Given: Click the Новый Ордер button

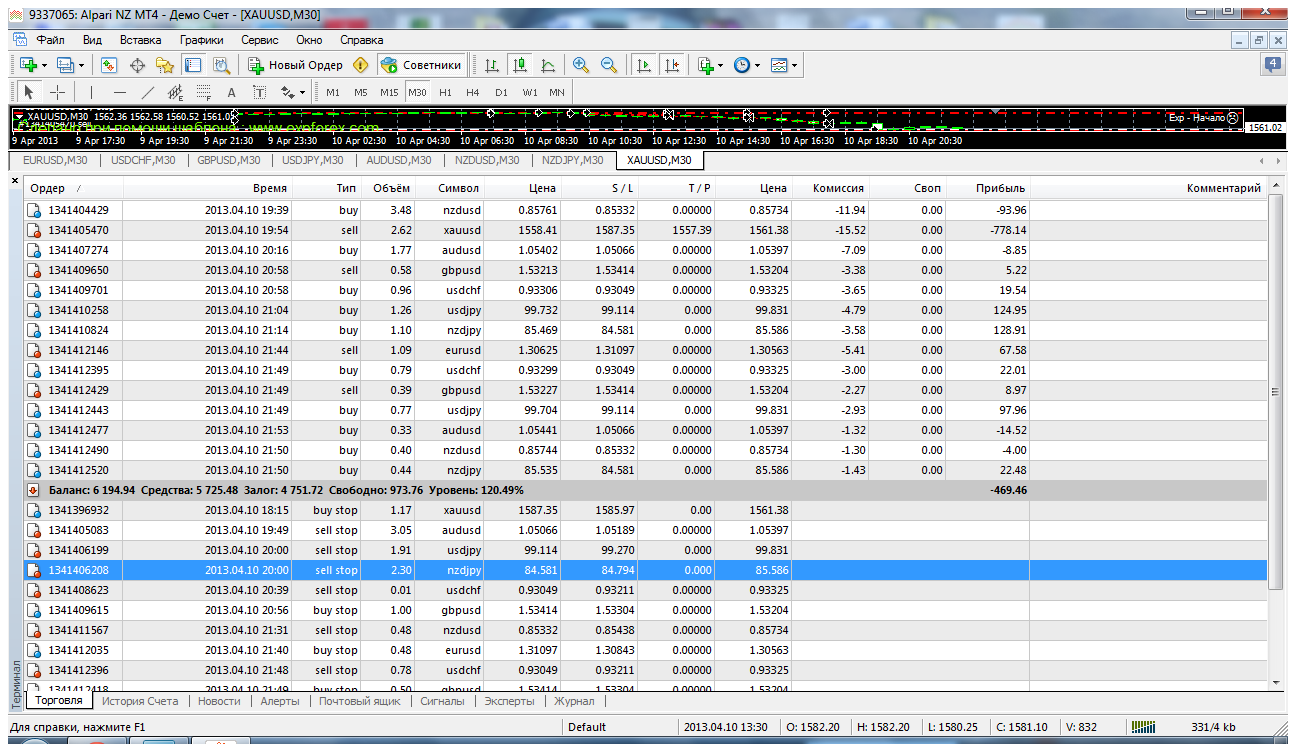Looking at the screenshot, I should pos(296,65).
